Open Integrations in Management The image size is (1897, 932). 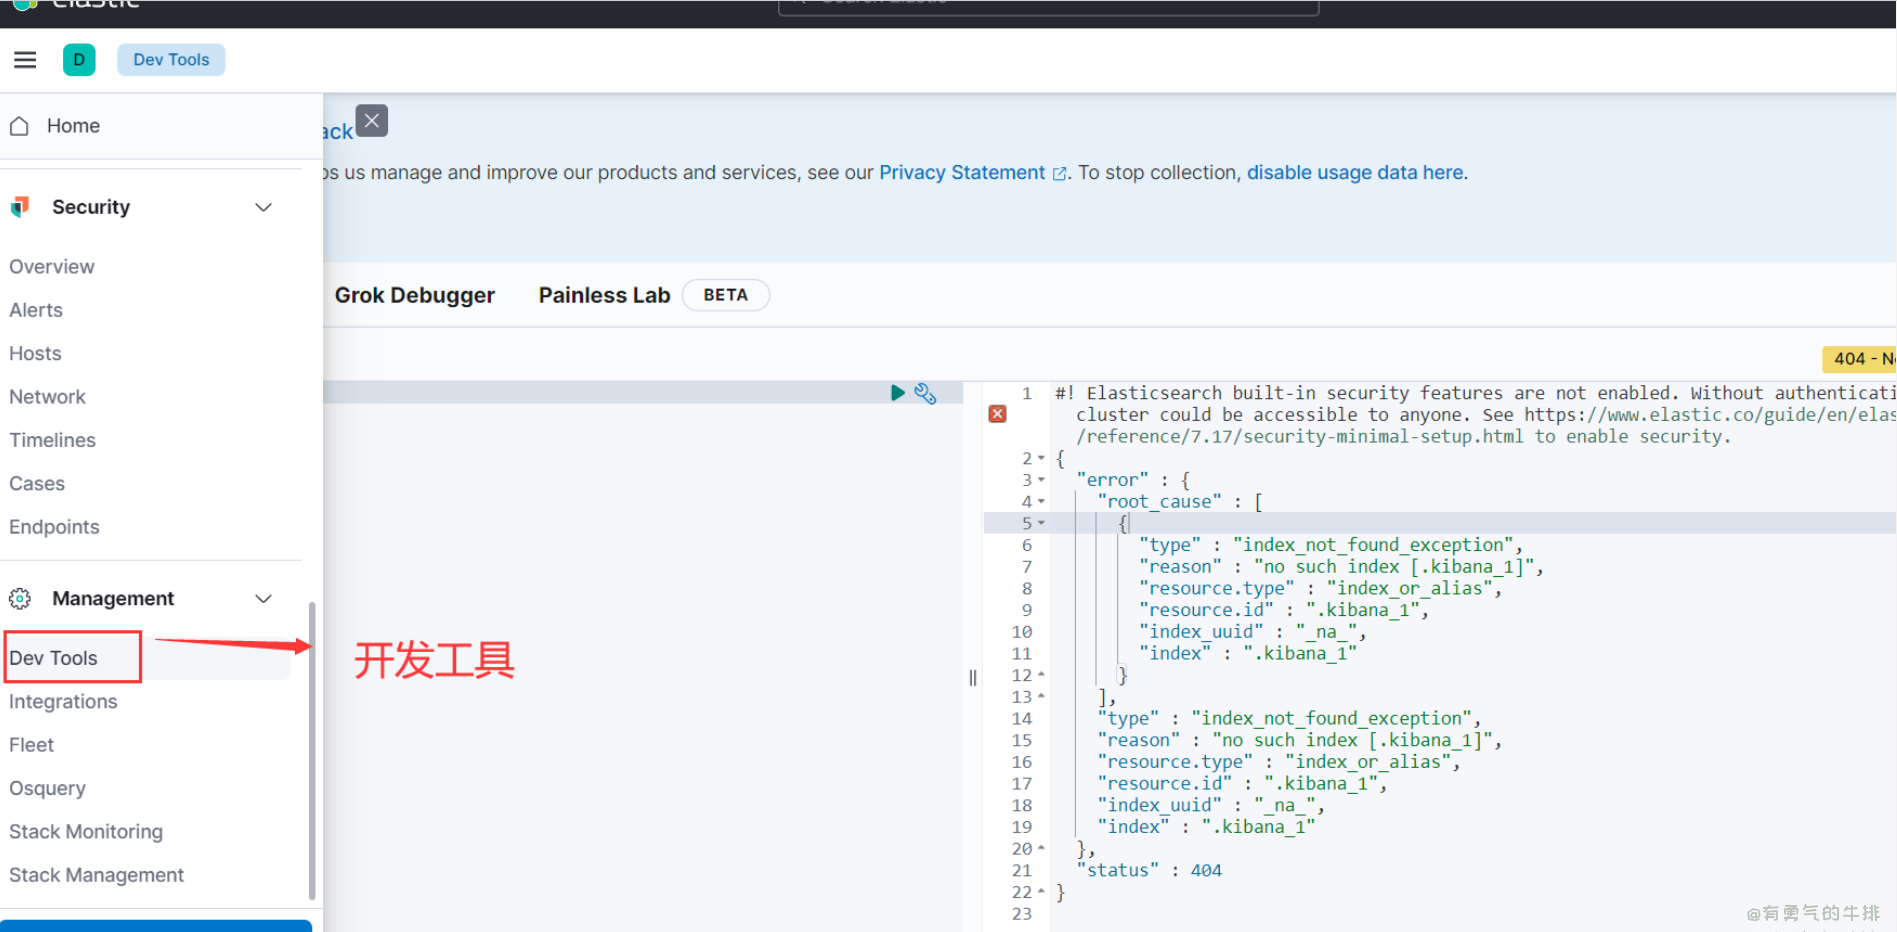(x=63, y=702)
